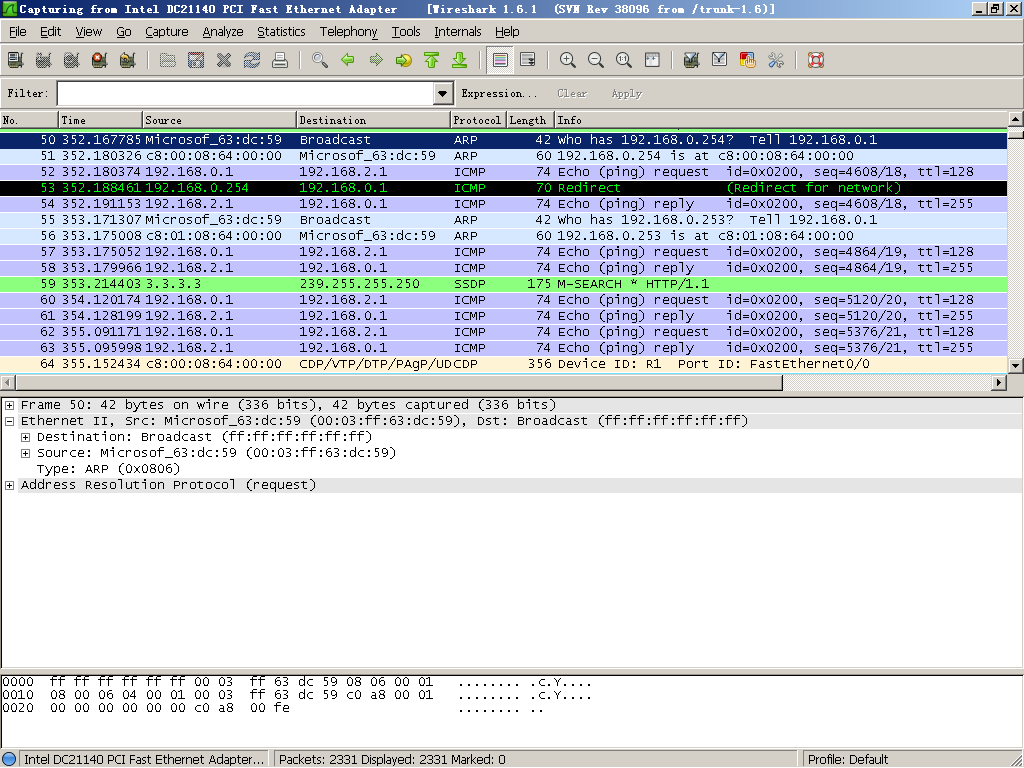Open the Statistics menu

[x=281, y=32]
